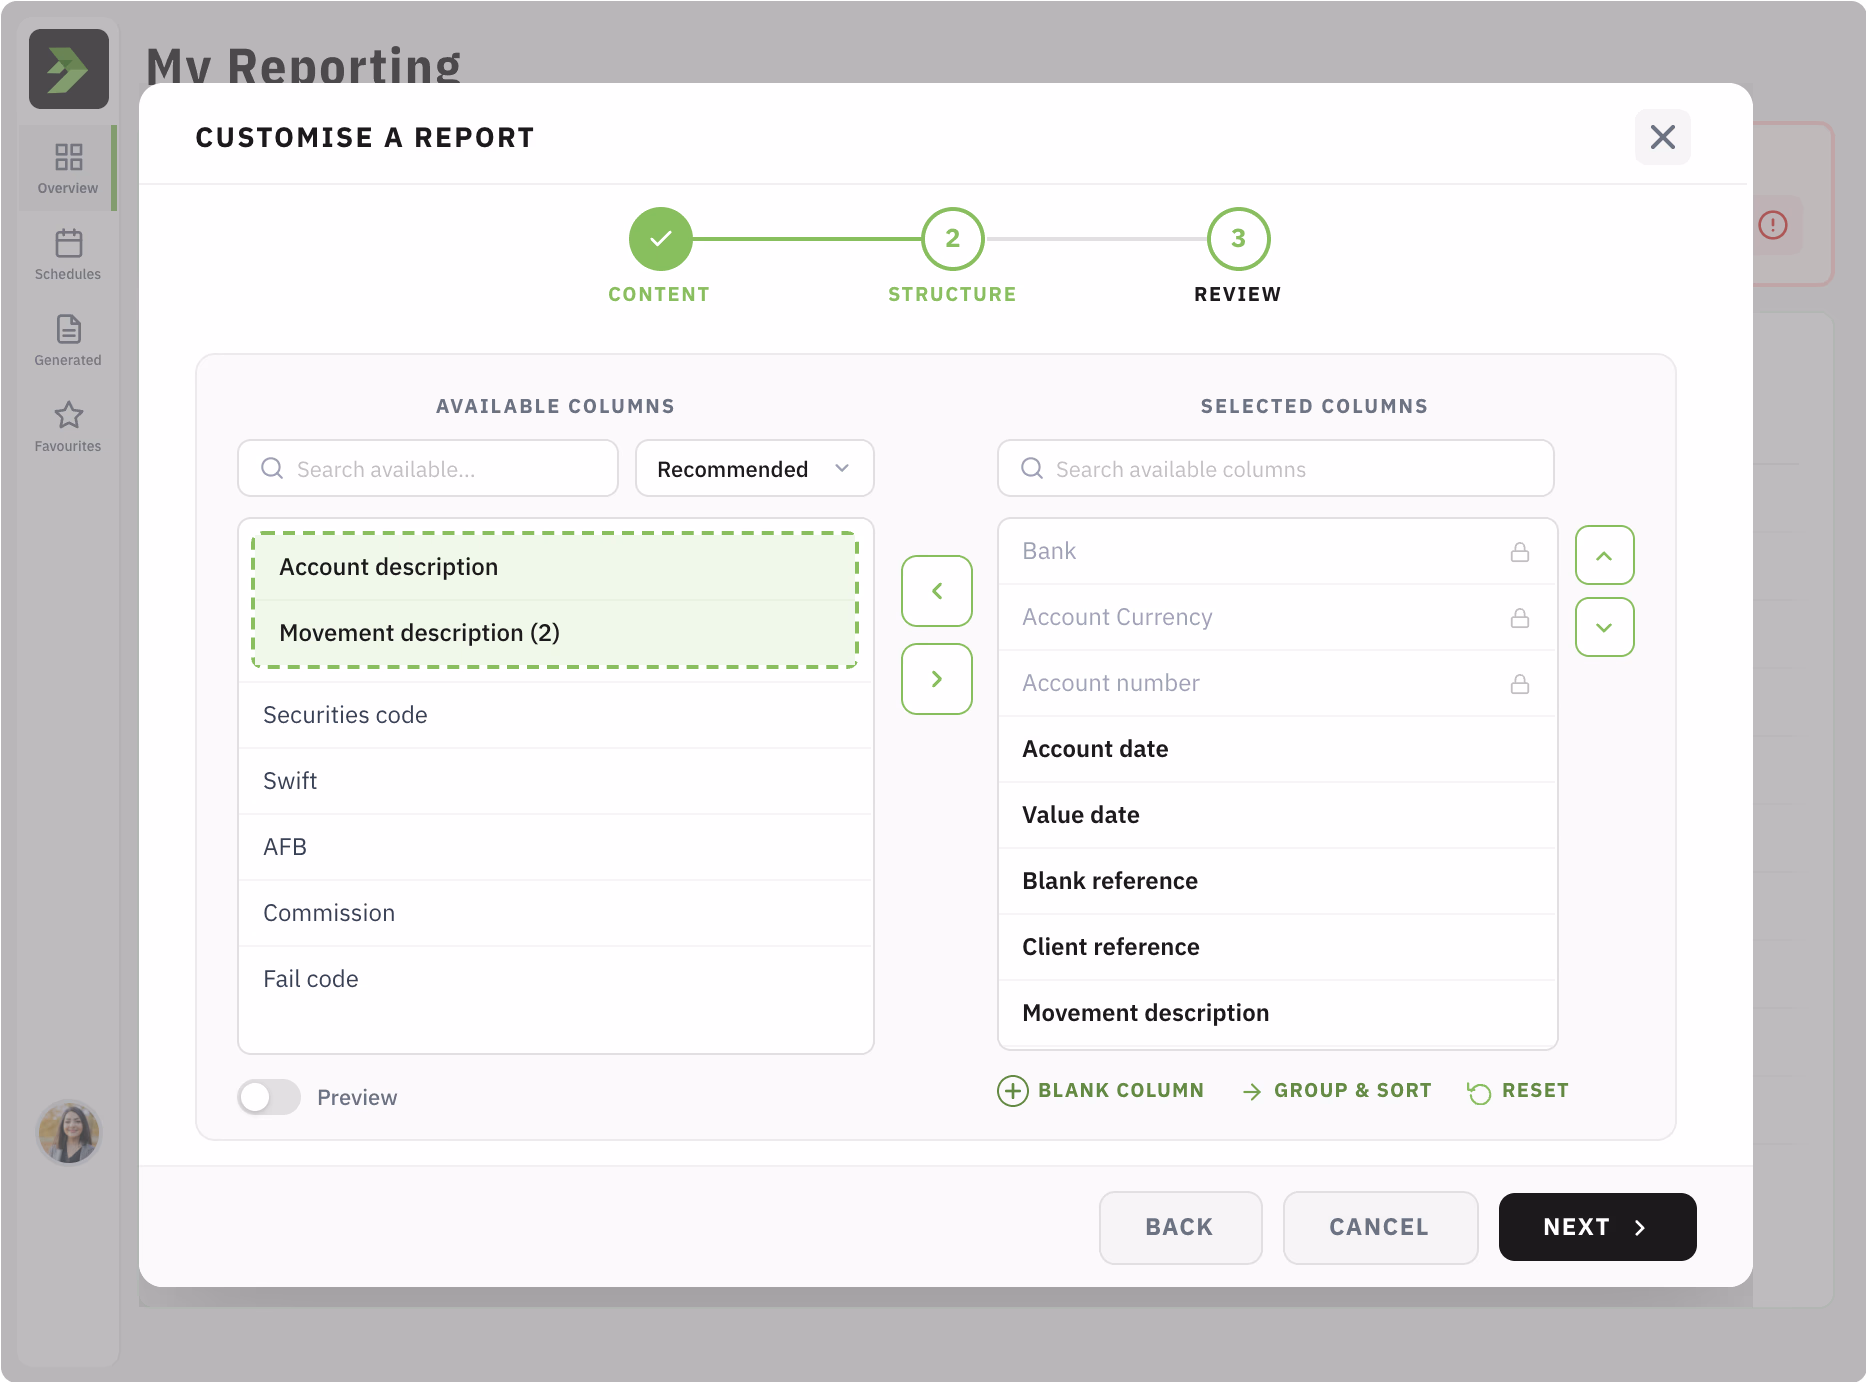Move column right to selected list
This screenshot has width=1866, height=1382.
click(937, 679)
